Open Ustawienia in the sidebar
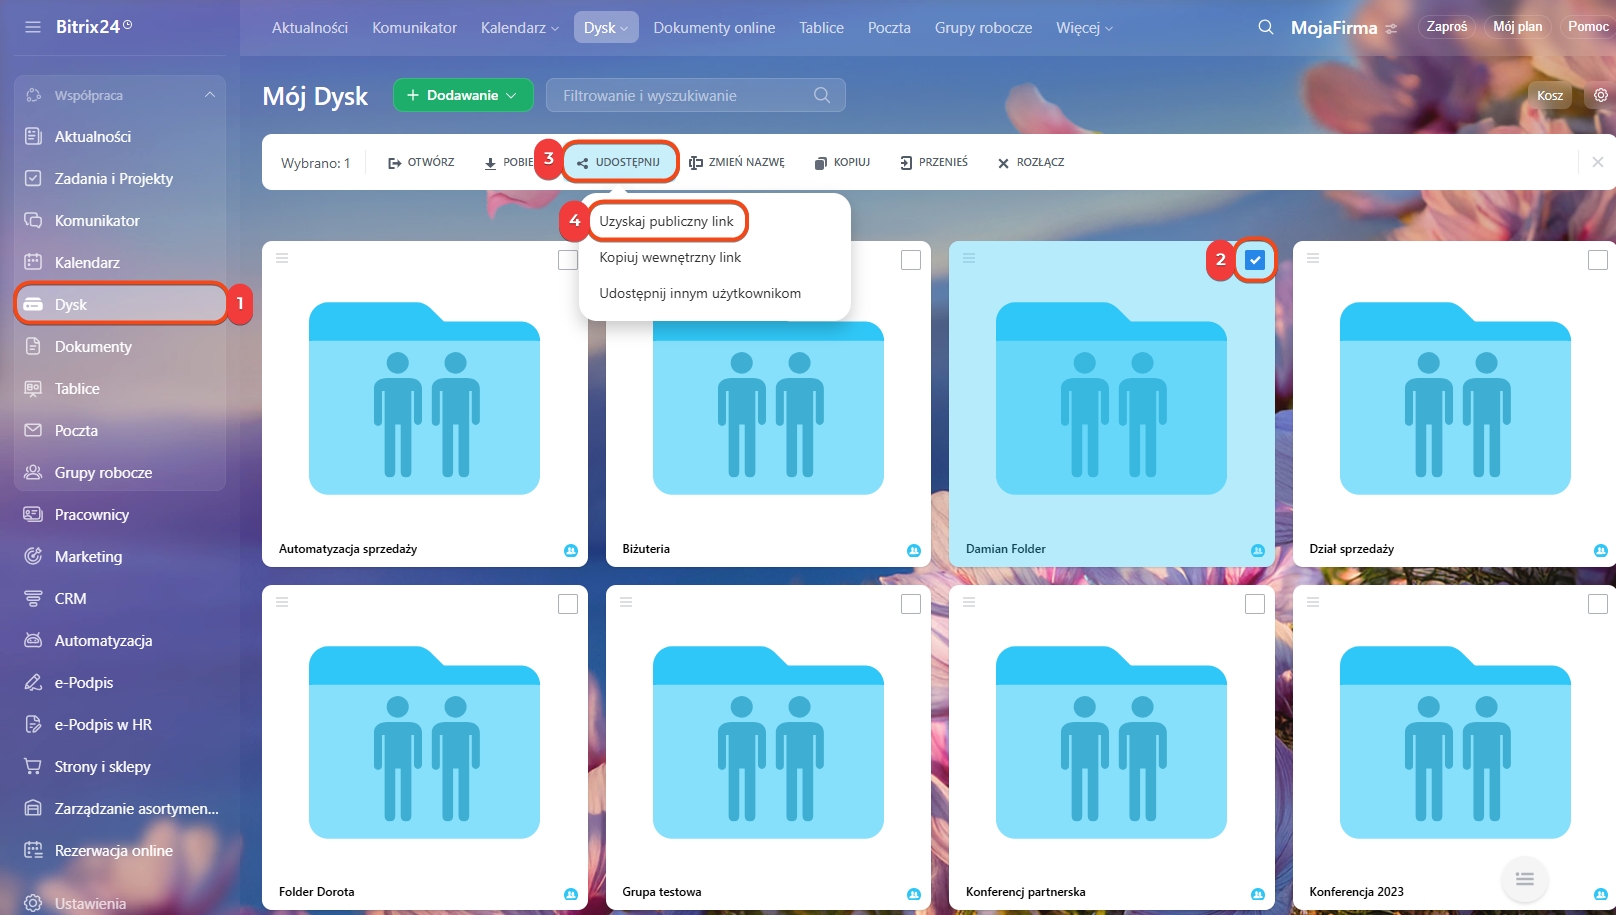The width and height of the screenshot is (1616, 915). [90, 903]
